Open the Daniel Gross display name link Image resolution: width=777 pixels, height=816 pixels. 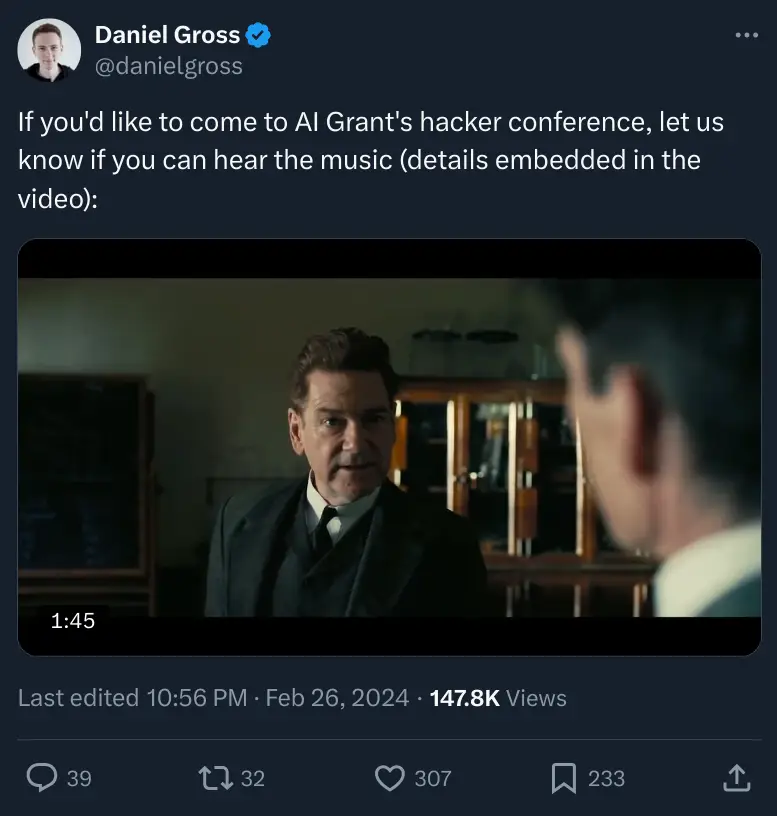167,35
